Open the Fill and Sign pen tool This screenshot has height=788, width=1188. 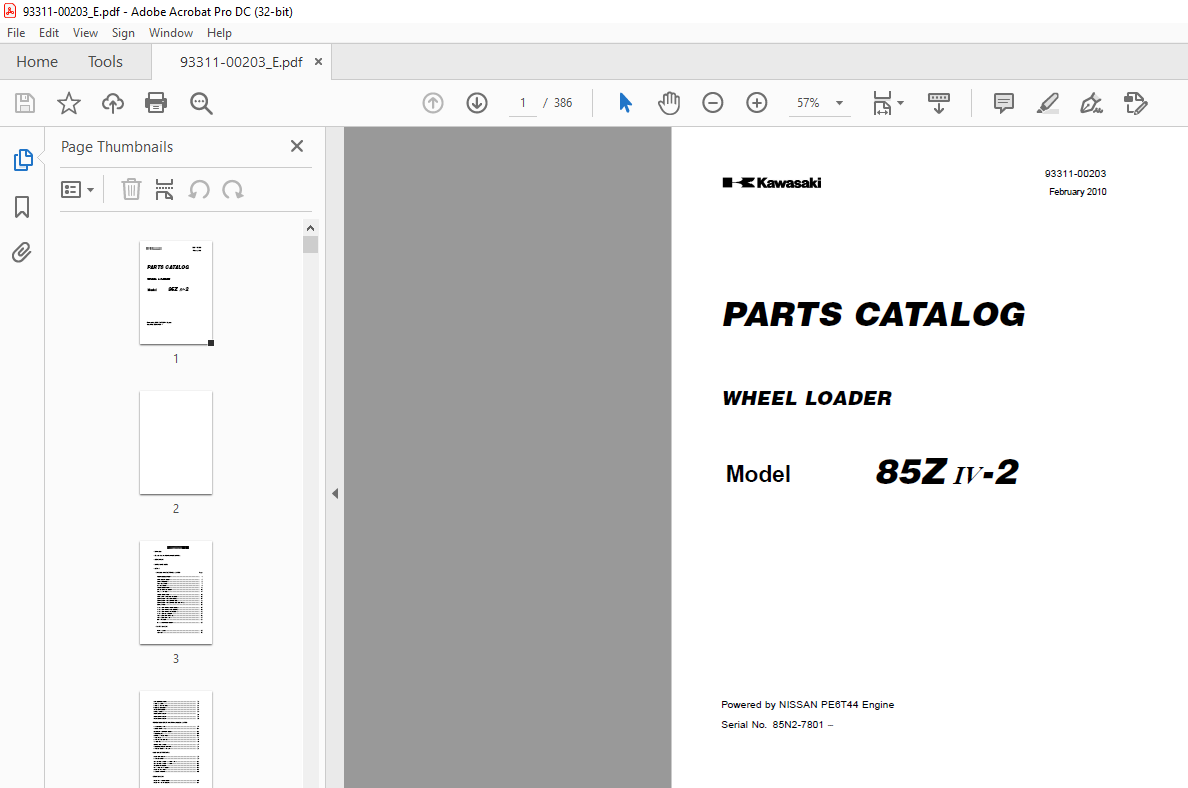coord(1092,103)
